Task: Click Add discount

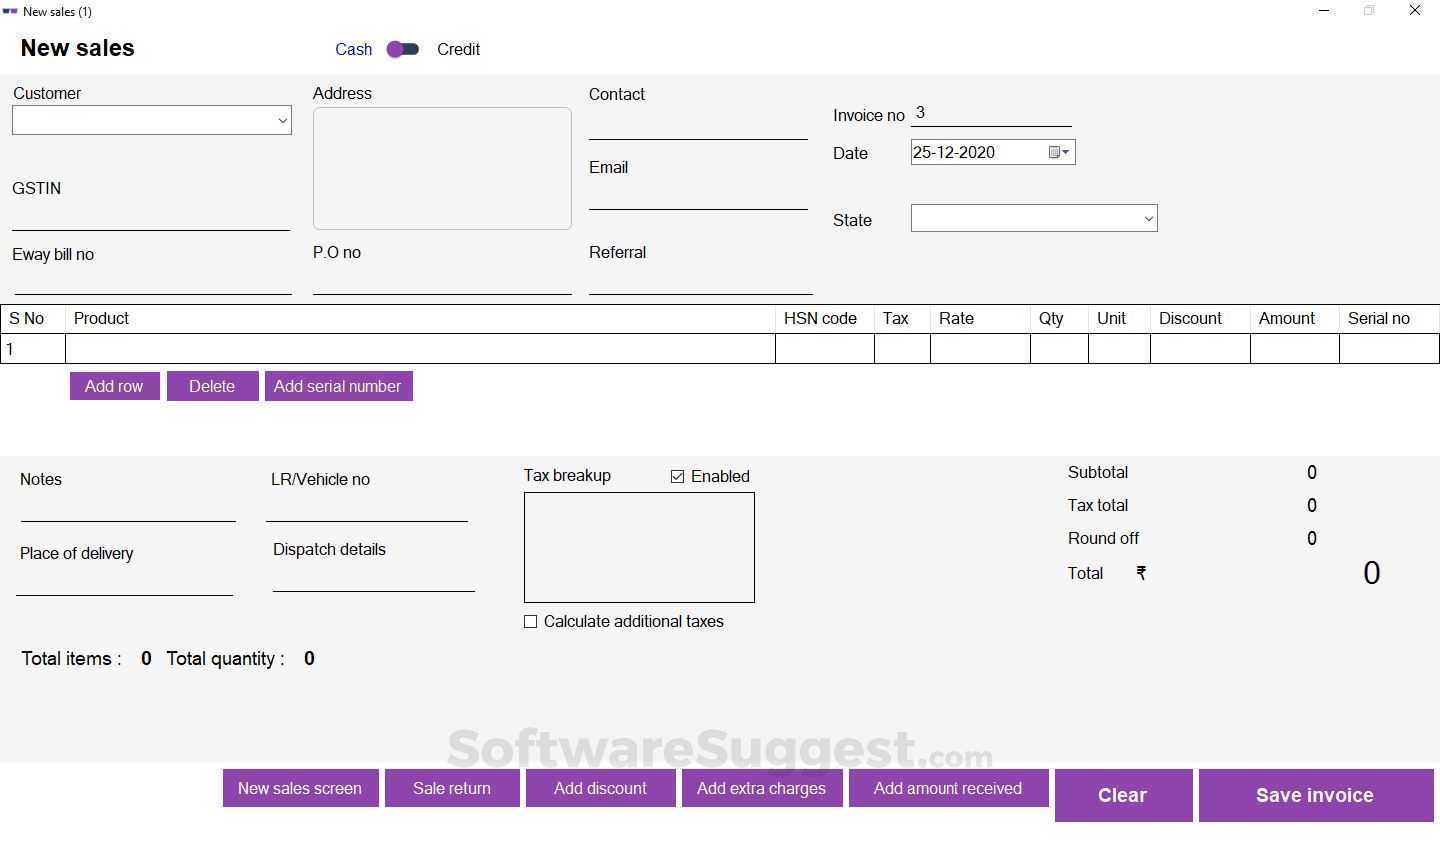Action: [600, 788]
